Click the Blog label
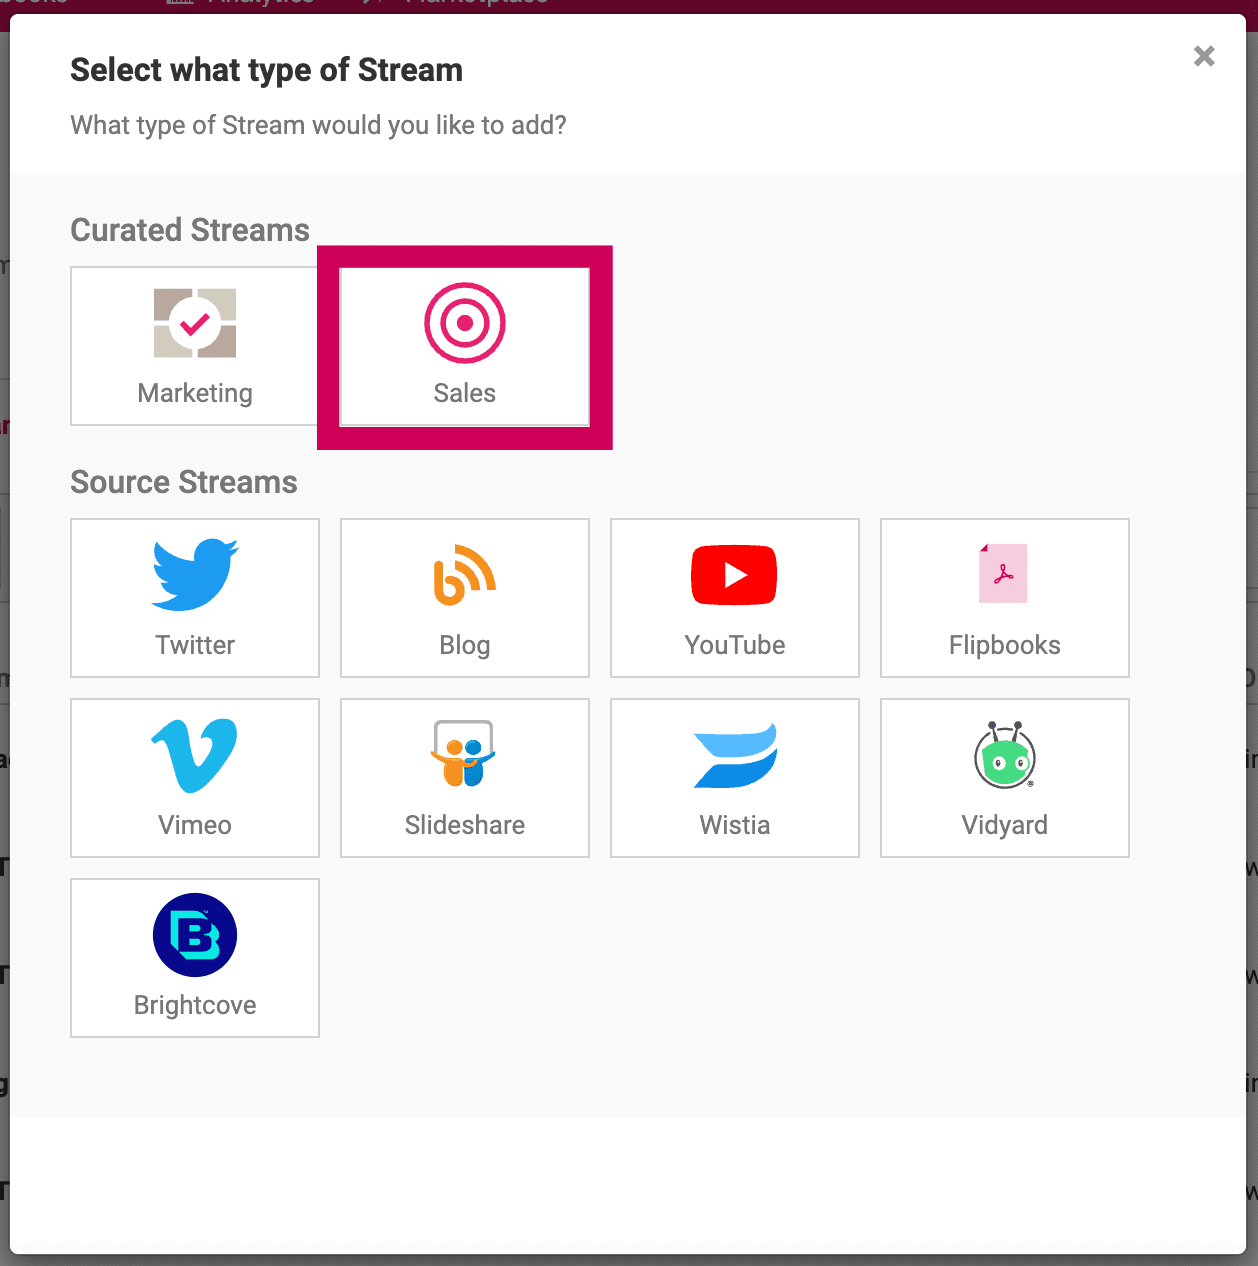The height and width of the screenshot is (1266, 1258). click(x=465, y=646)
